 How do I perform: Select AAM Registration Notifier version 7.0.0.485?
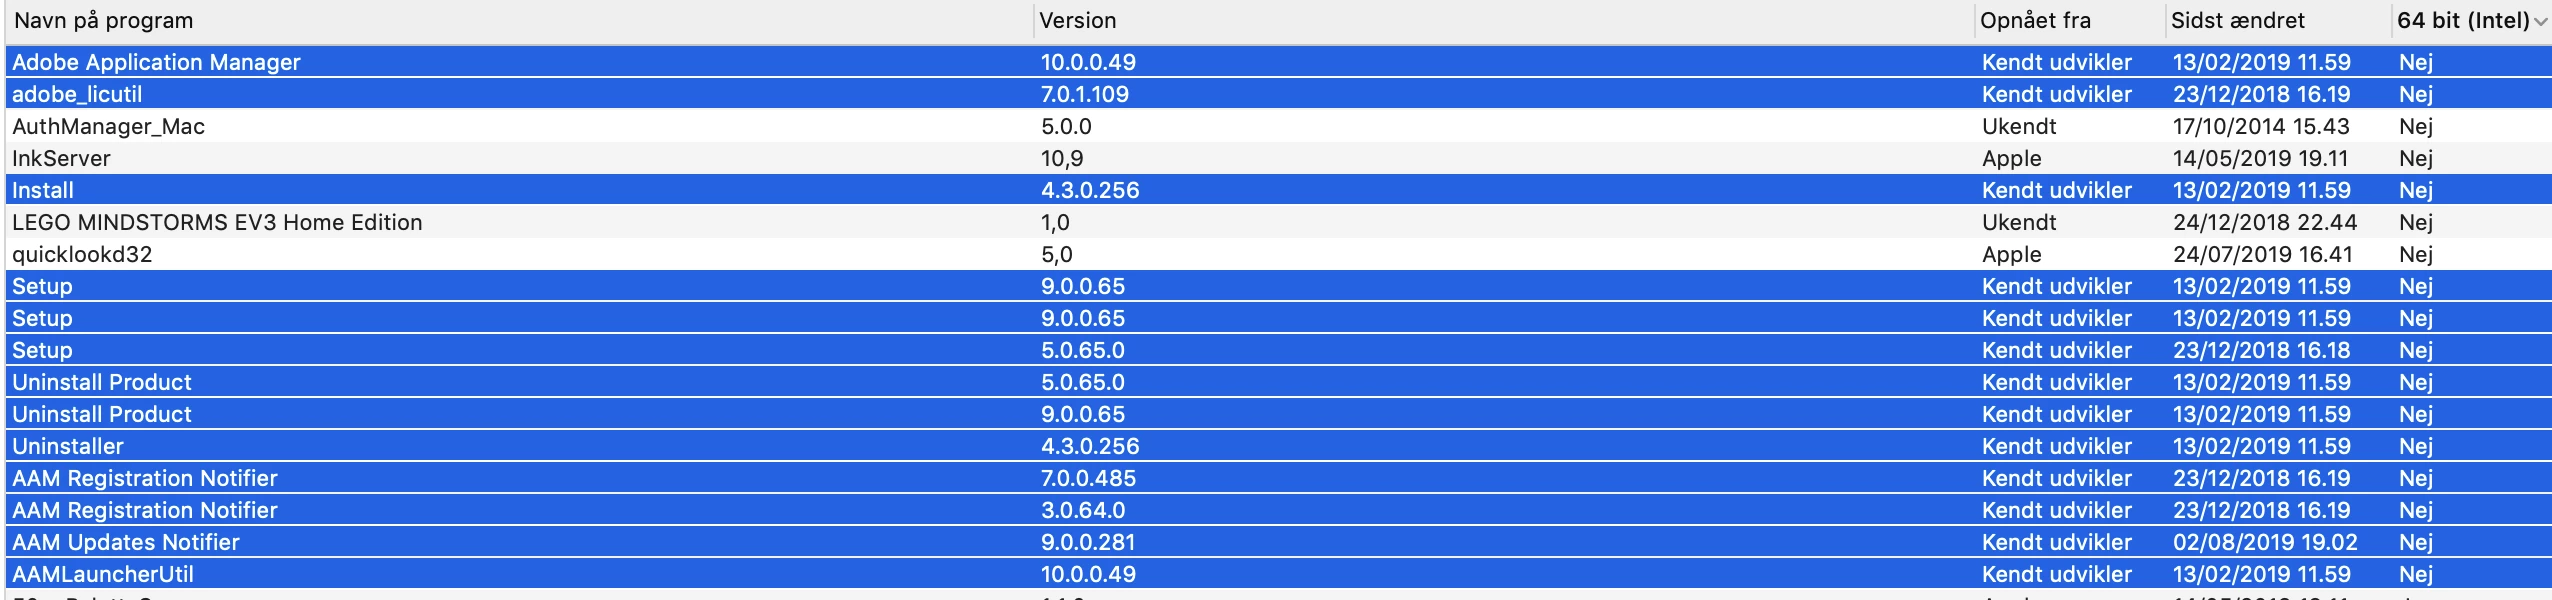(x=1279, y=478)
